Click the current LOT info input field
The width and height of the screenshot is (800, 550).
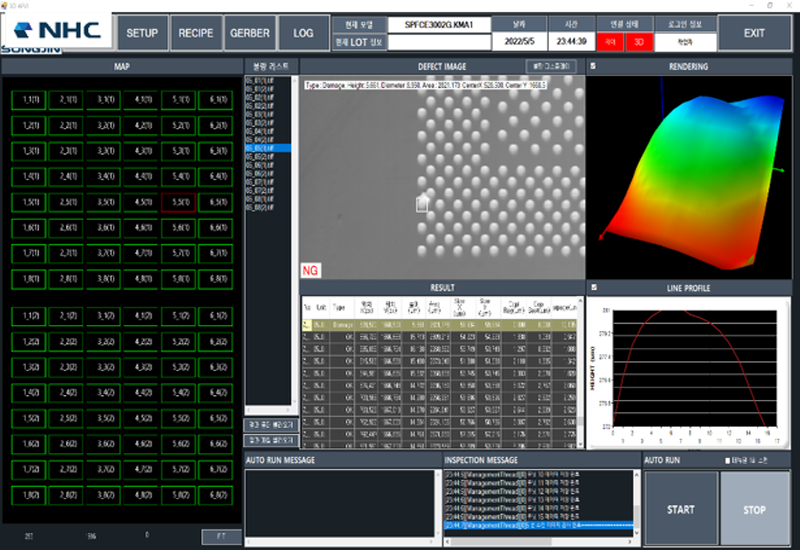438,42
